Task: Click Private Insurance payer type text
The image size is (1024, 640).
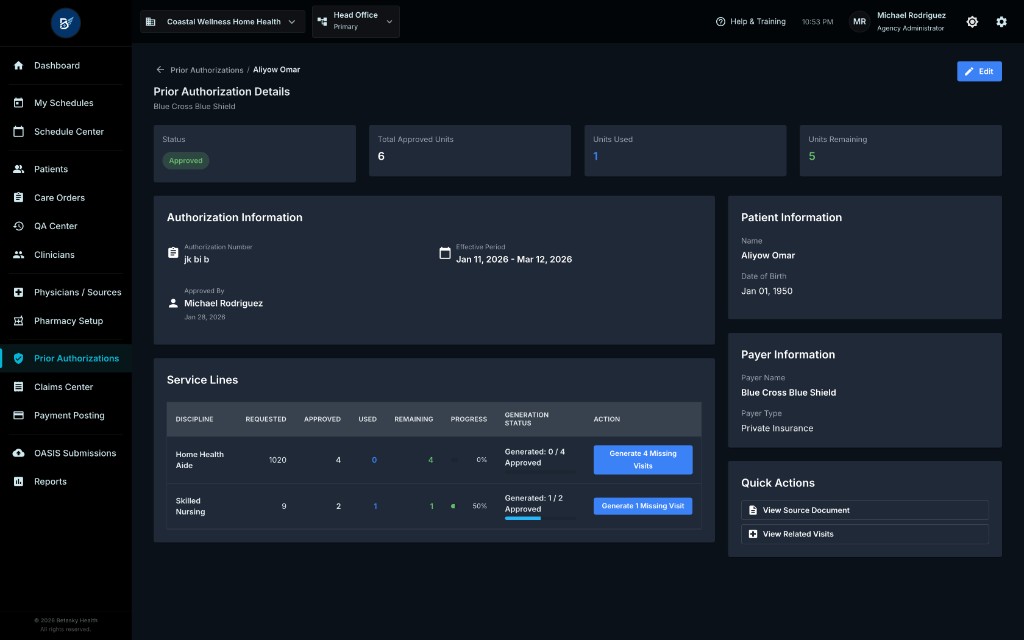Action: (777, 428)
